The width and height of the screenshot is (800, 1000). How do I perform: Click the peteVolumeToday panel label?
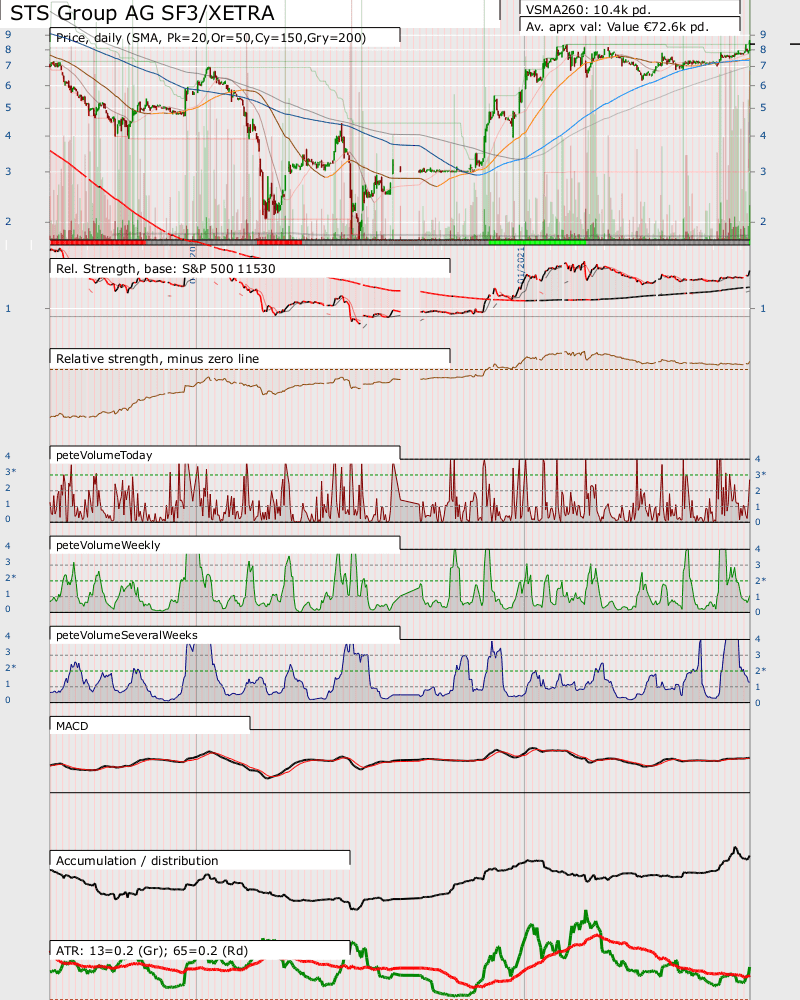click(104, 455)
